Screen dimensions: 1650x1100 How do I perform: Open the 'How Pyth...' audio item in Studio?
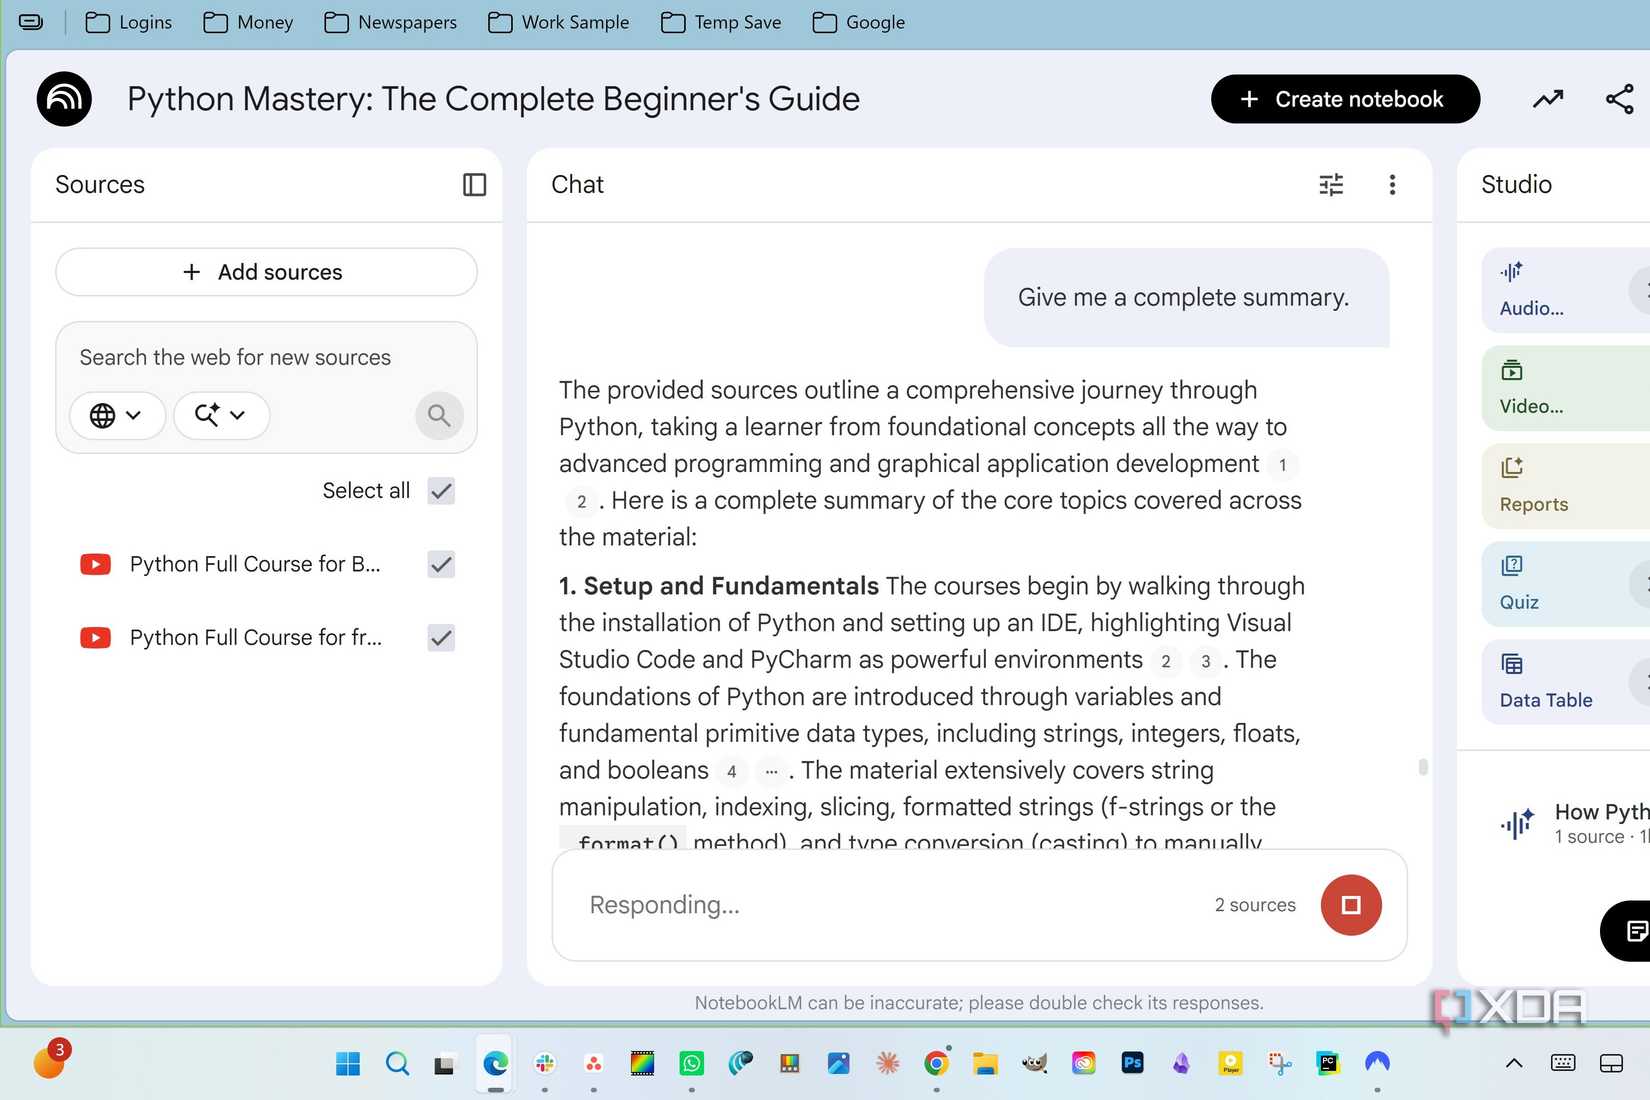click(x=1573, y=823)
